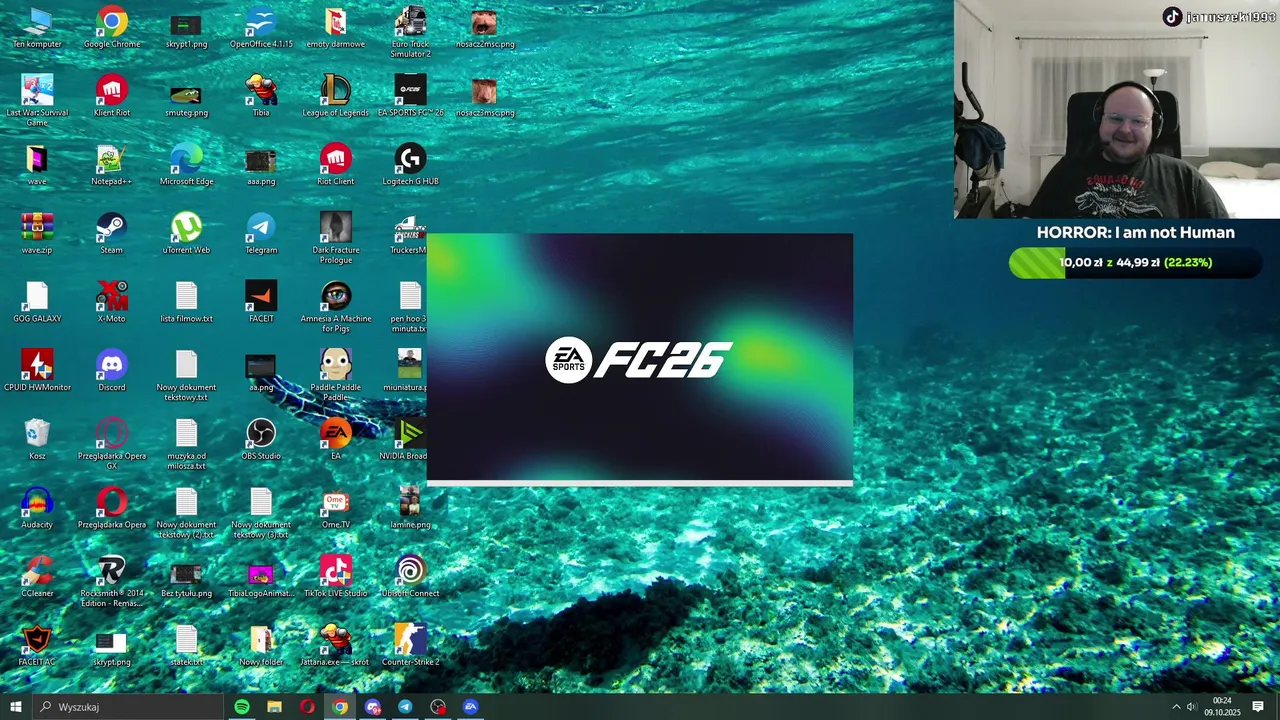
Task: Open Spotify from the taskbar
Action: coord(242,707)
